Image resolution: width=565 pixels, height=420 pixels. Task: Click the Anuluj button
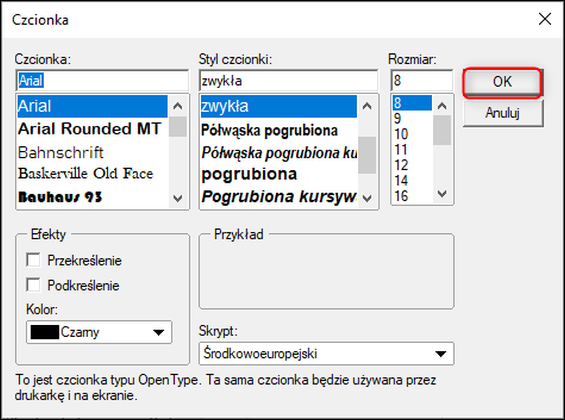503,113
